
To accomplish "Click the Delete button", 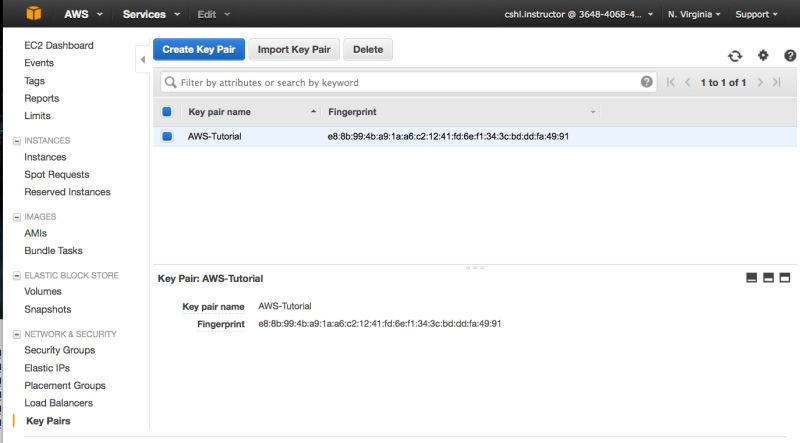I will point(368,50).
